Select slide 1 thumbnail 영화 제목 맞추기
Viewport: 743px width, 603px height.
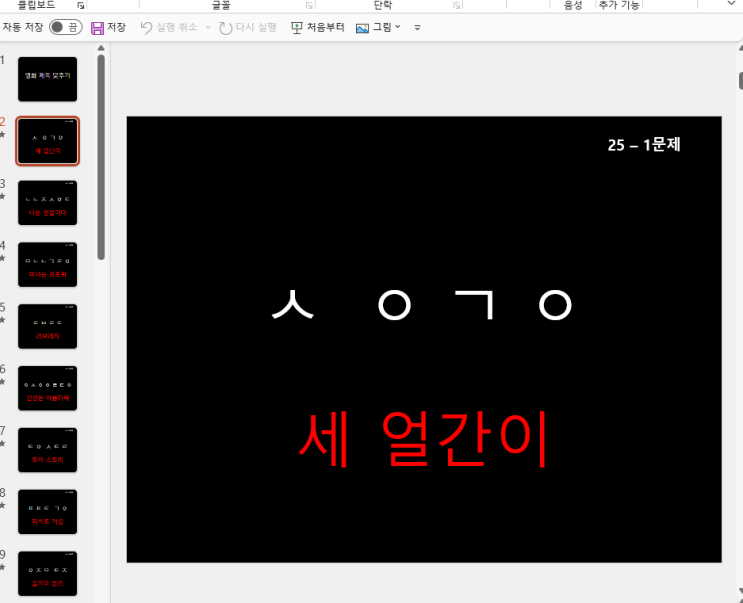click(x=47, y=79)
